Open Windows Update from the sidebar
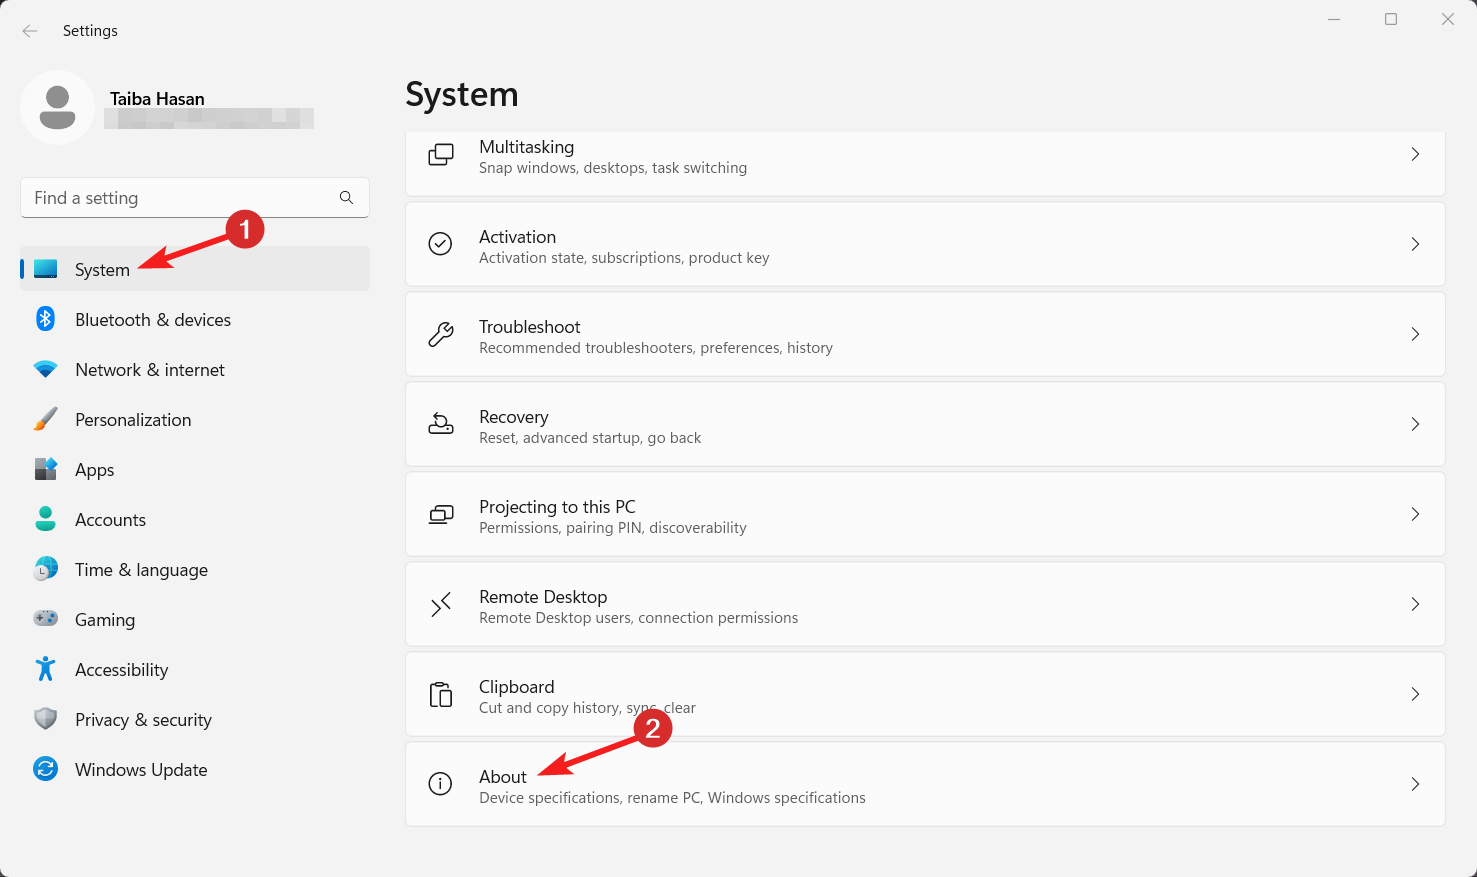This screenshot has width=1477, height=877. pos(141,769)
